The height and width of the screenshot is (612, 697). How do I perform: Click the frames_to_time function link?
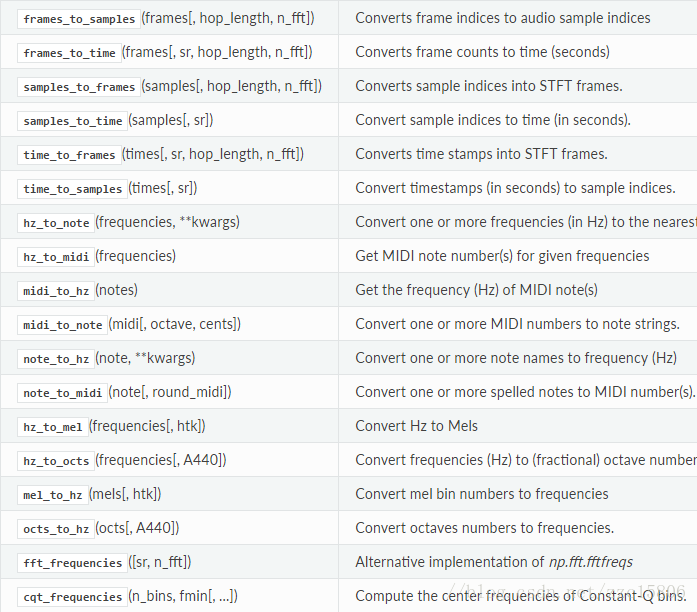69,53
